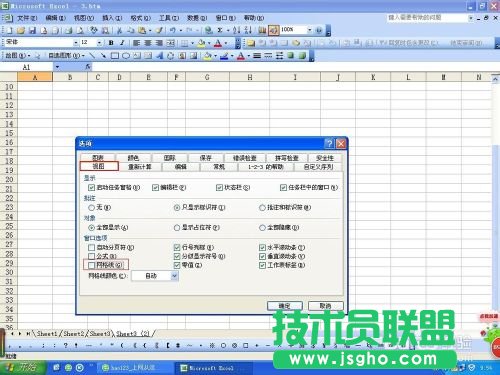The image size is (500, 375).
Task: Select the Oval drawing tool
Action: [x=126, y=56]
